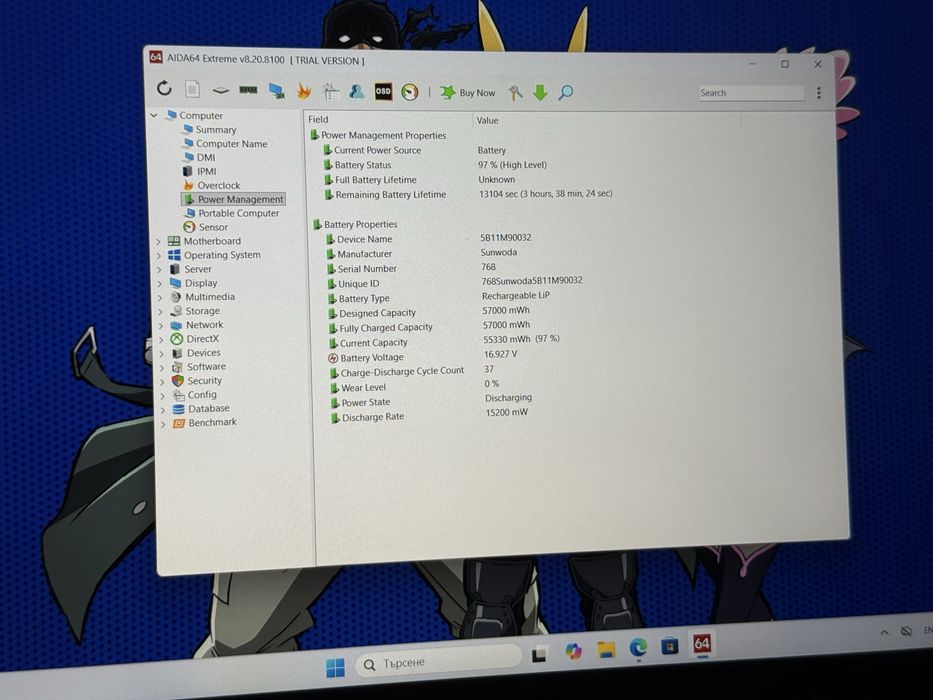Select the Benchmark tree item
933x700 pixels.
205,423
